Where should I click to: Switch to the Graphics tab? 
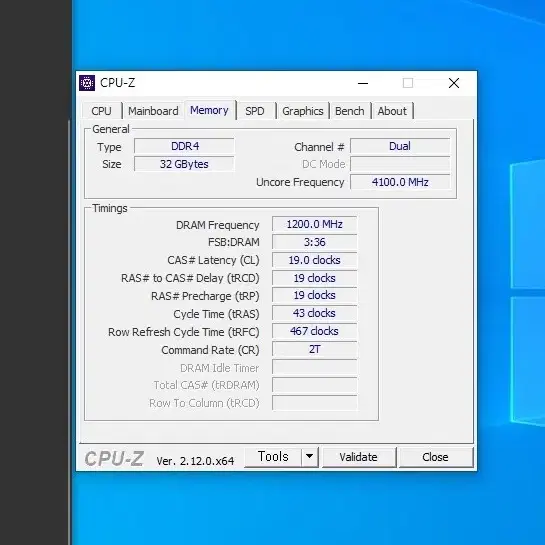click(303, 111)
